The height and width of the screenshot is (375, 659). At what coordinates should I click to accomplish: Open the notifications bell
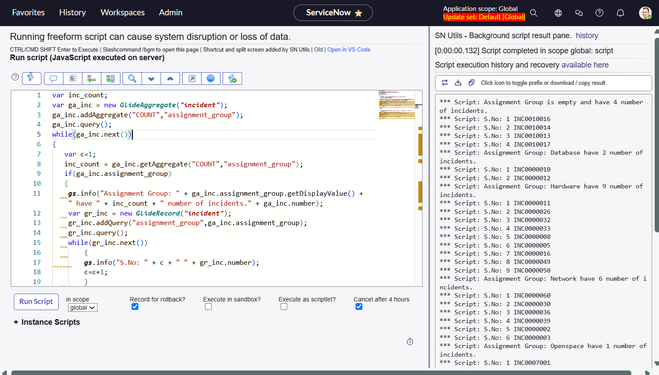click(x=620, y=13)
